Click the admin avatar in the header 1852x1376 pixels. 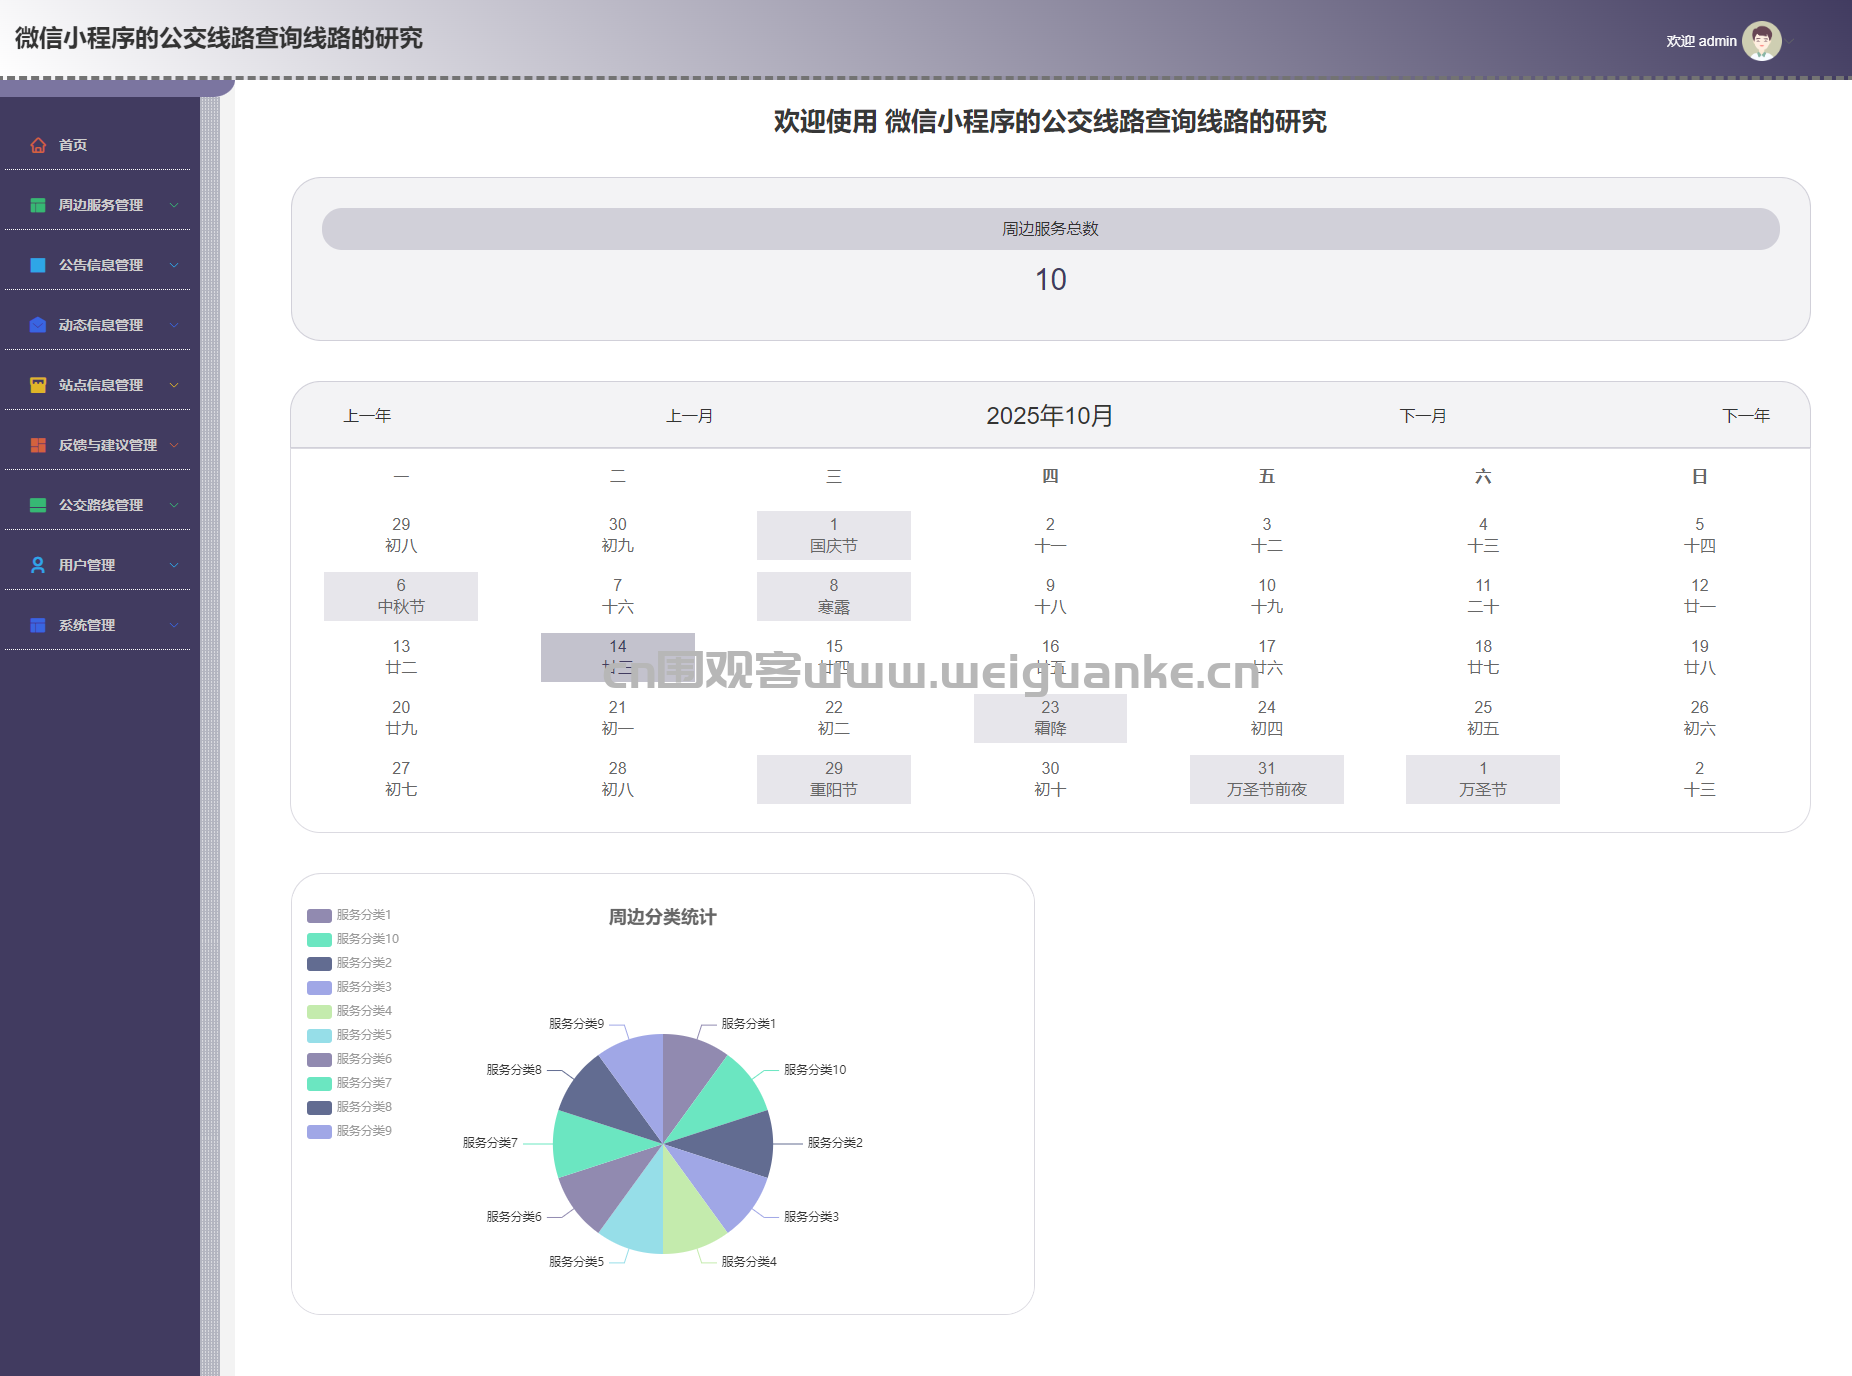pos(1761,41)
